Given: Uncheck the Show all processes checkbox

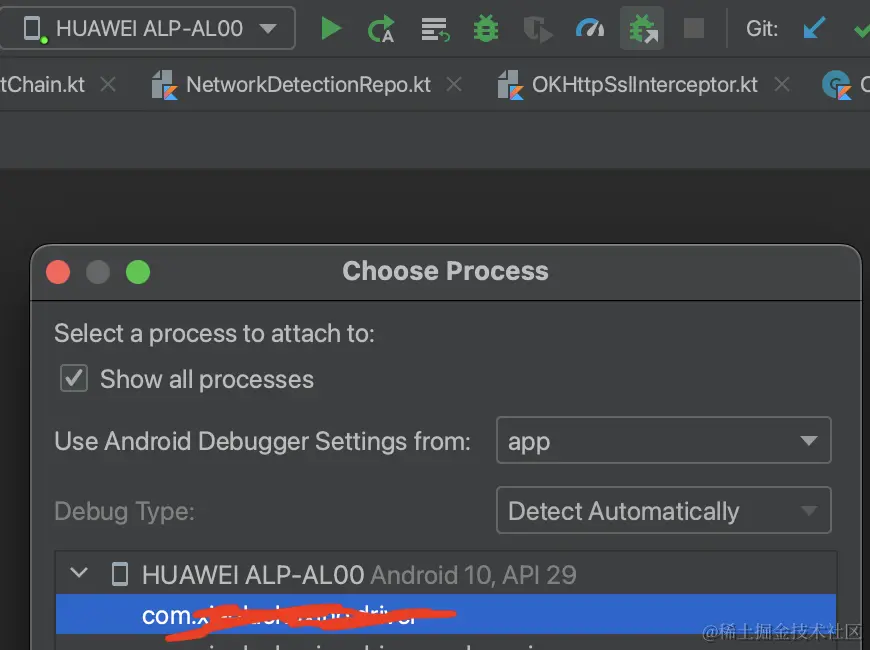Looking at the screenshot, I should [74, 379].
